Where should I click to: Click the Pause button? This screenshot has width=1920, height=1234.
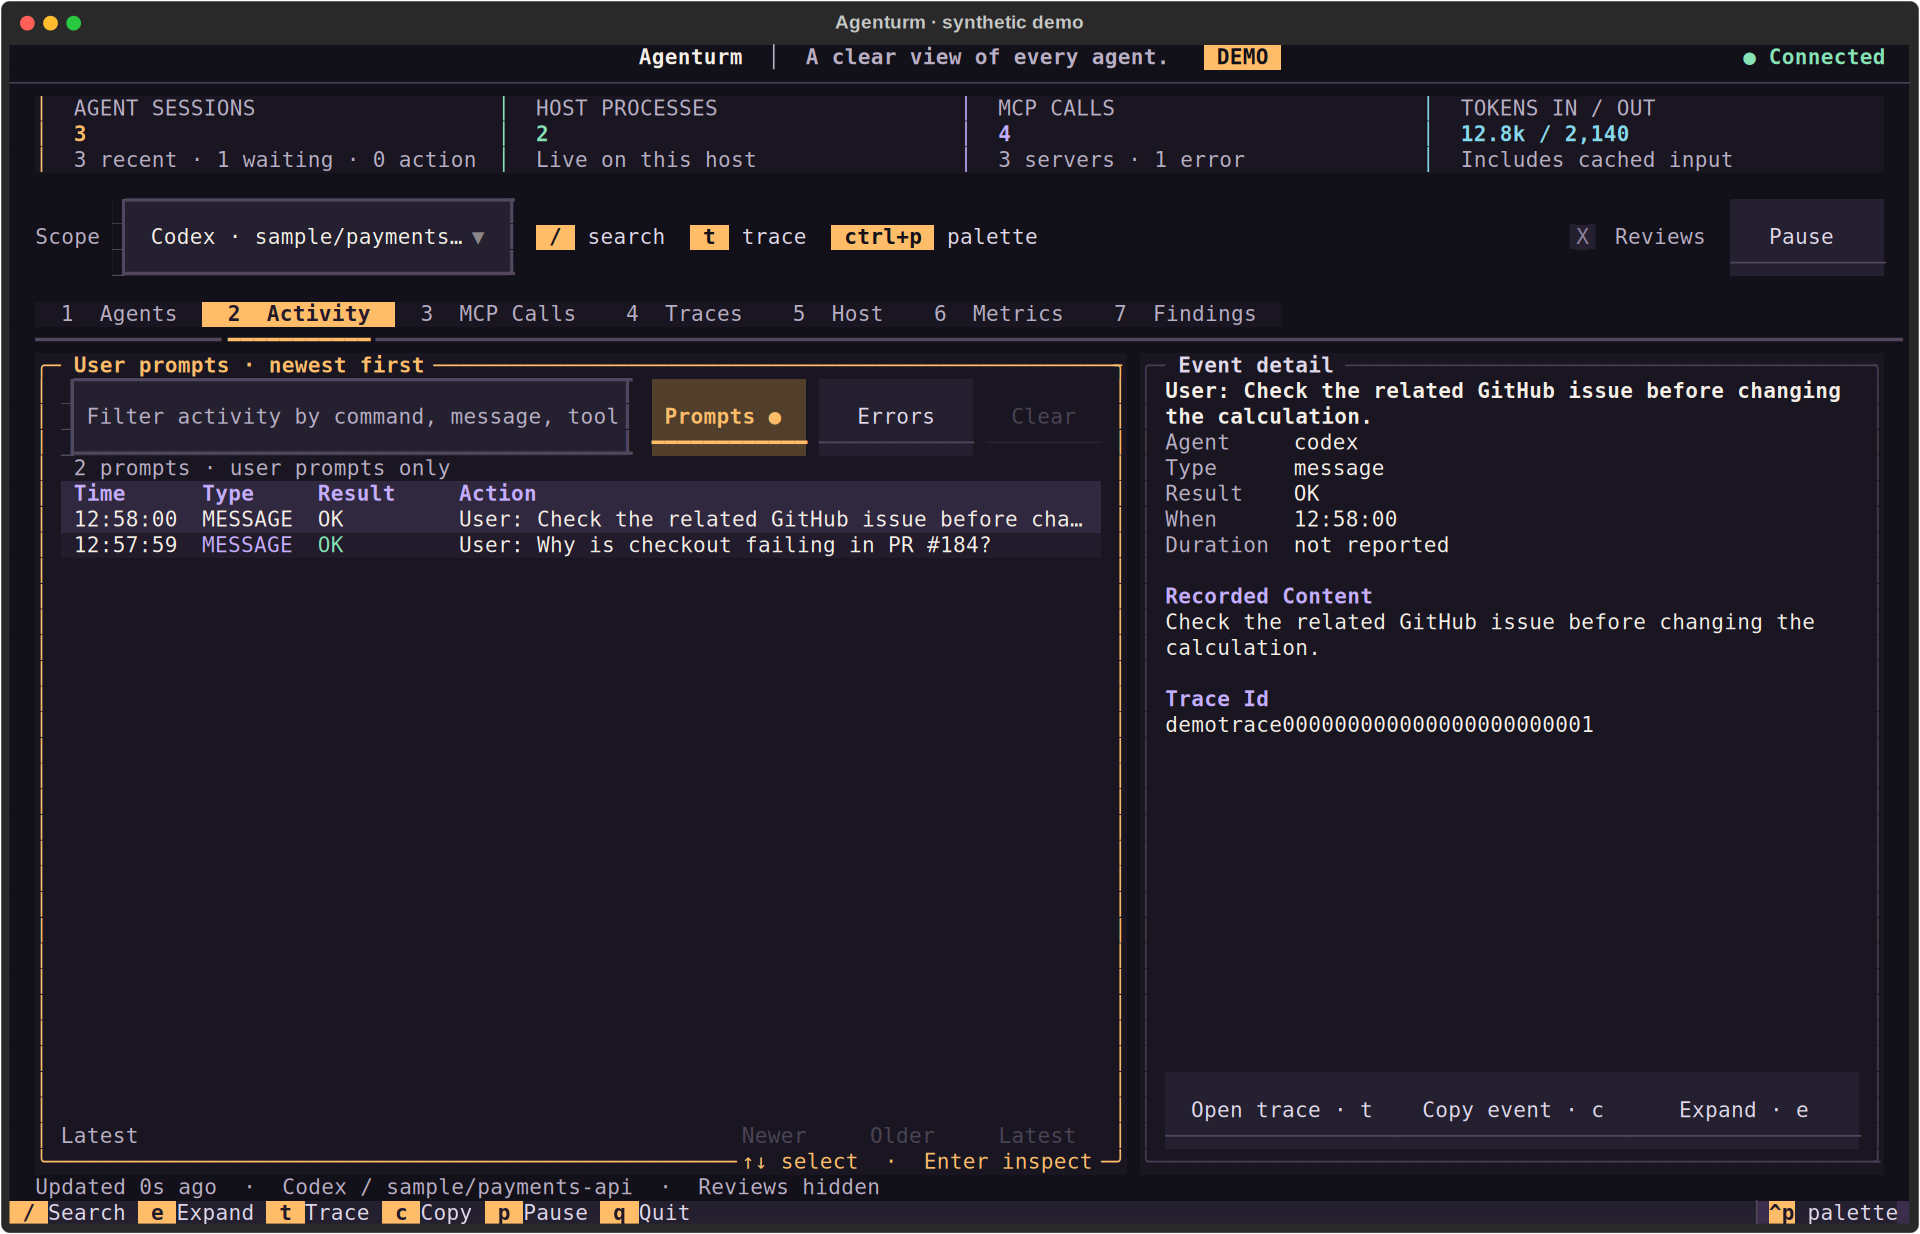[1807, 237]
